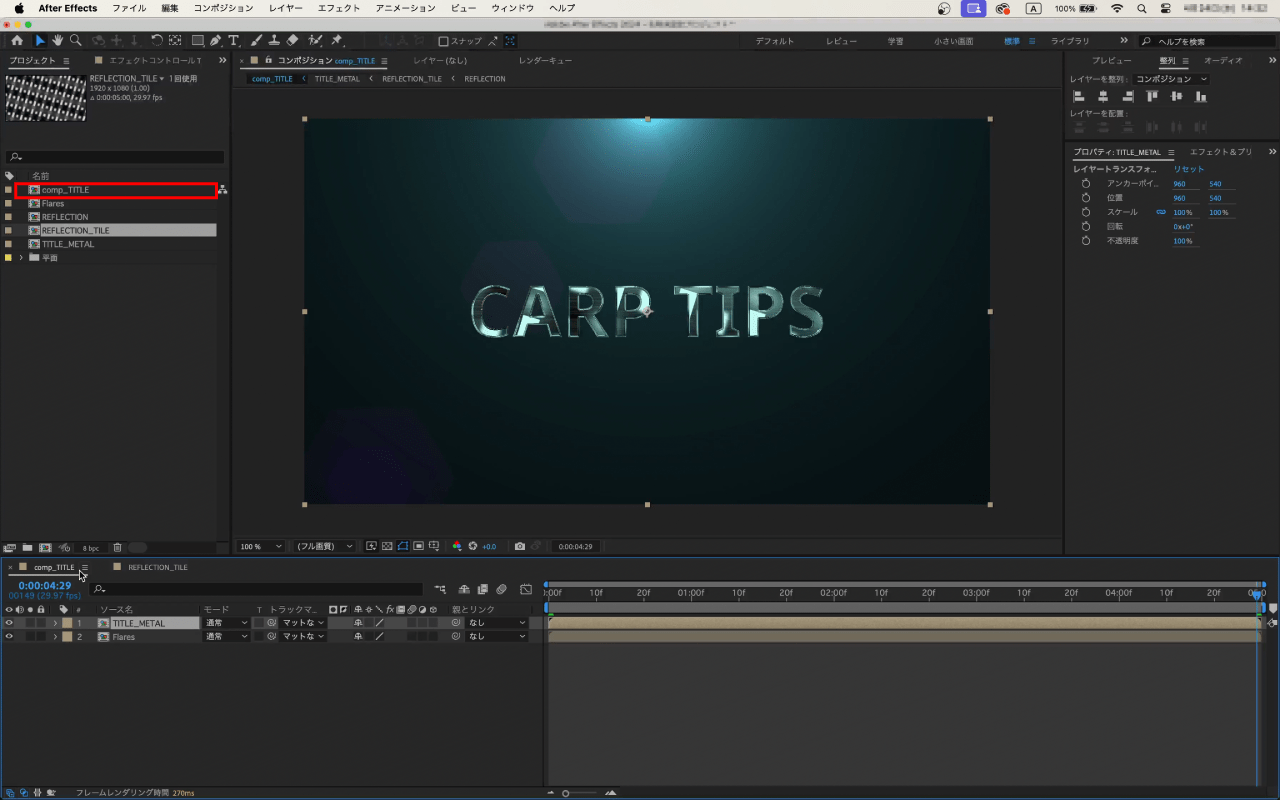This screenshot has width=1280, height=800.
Task: Create new composition icon in Project panel
Action: tap(45, 548)
